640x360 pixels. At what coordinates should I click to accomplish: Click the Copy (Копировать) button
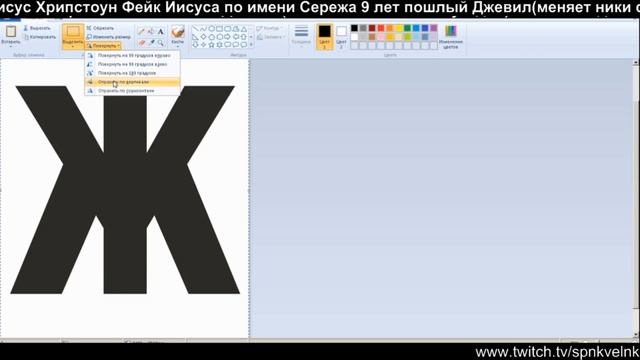point(40,37)
